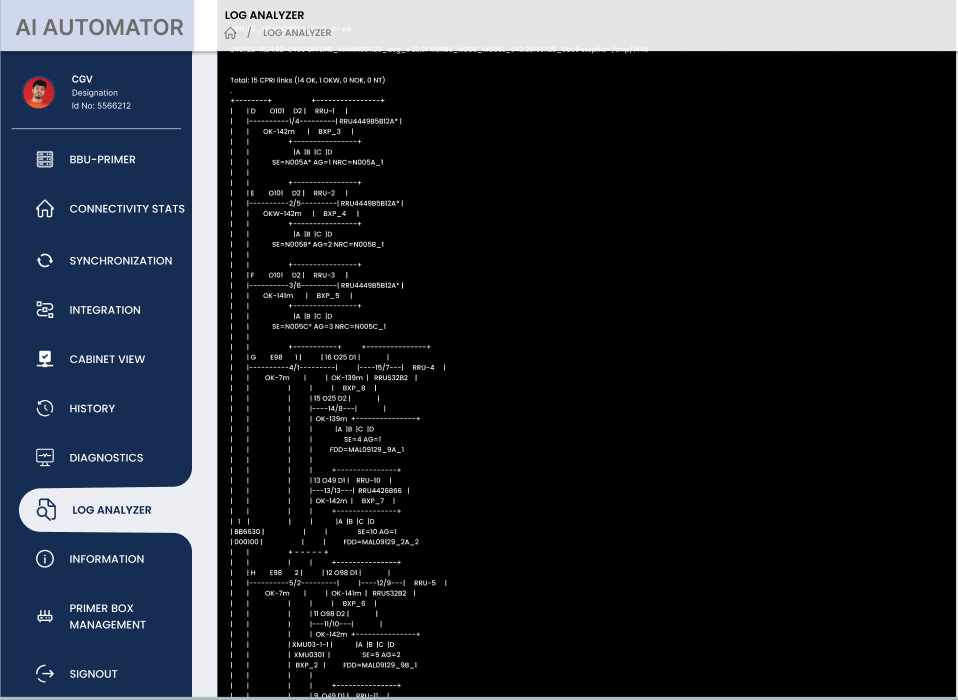Click the Primer Box Management icon
Screen dimensions: 958x700
pyautogui.click(x=45, y=616)
